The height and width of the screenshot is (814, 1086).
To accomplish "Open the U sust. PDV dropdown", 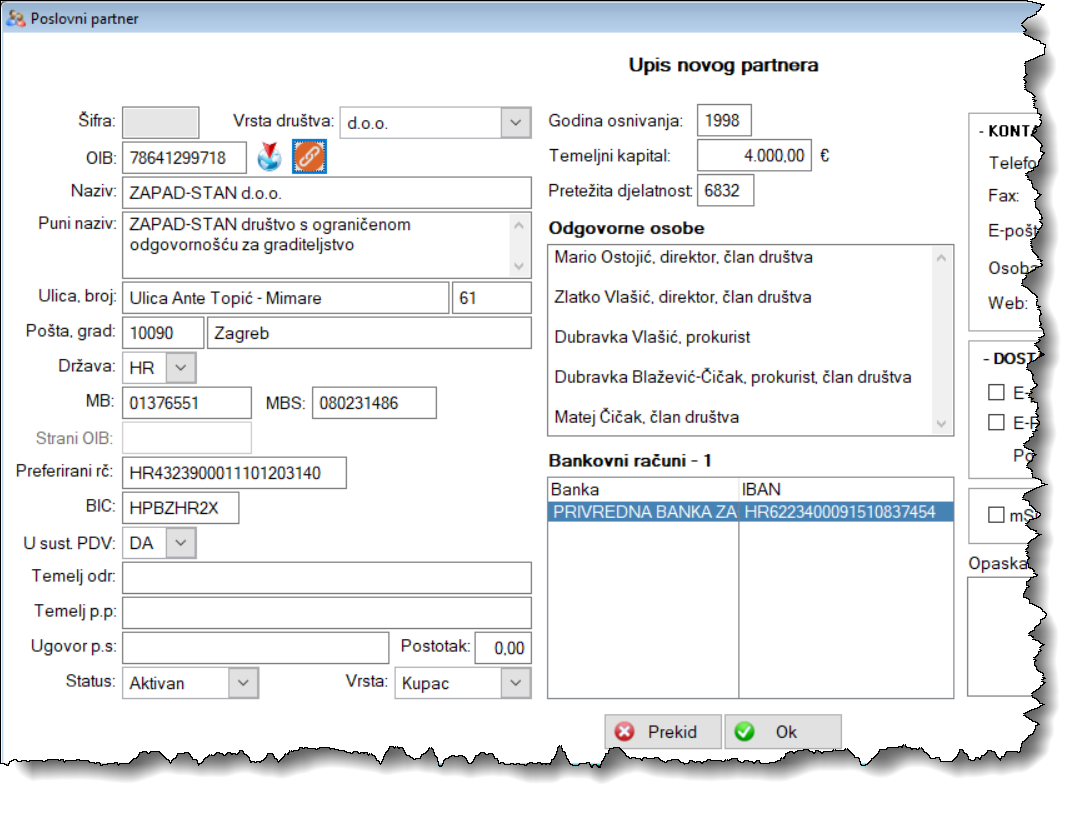I will [181, 543].
